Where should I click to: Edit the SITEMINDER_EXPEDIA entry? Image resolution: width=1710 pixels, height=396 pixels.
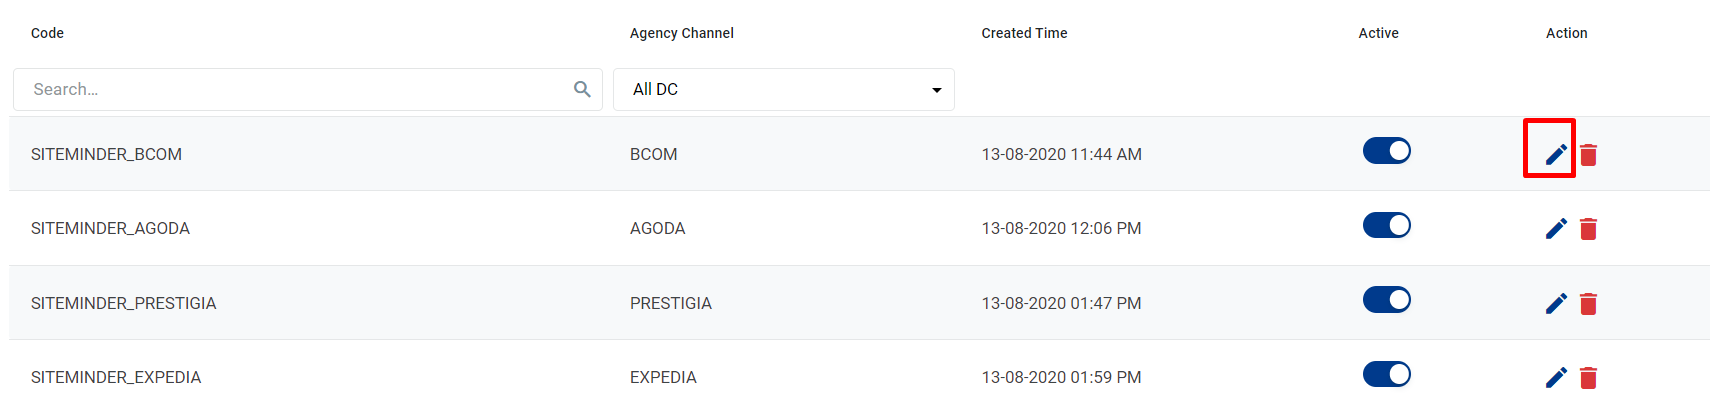pos(1556,377)
